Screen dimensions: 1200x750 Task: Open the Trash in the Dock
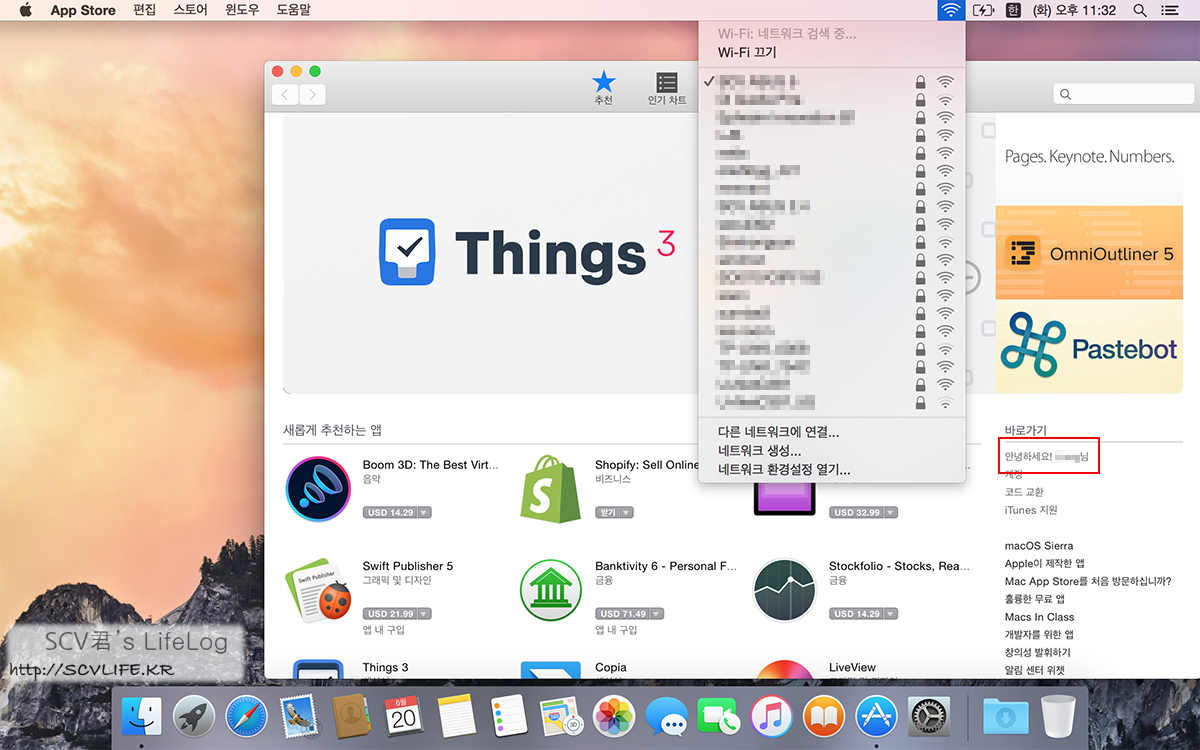click(x=1057, y=716)
